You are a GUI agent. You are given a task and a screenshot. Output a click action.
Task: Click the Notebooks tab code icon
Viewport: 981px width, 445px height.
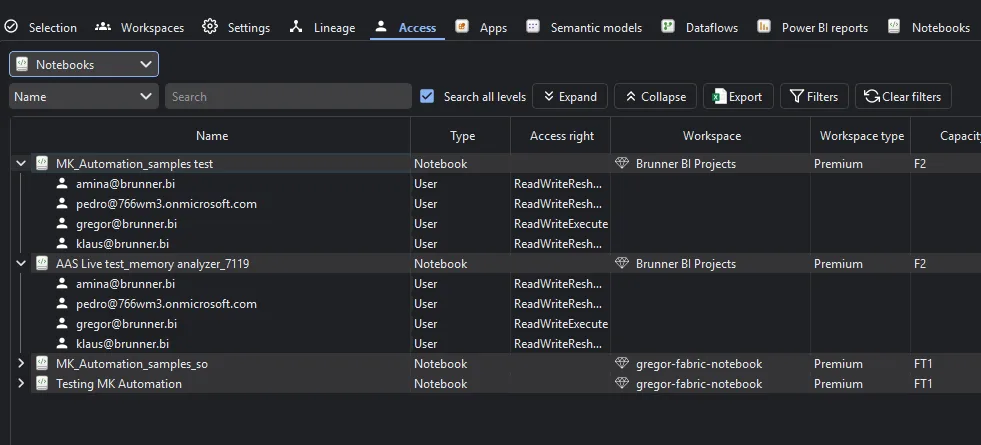[x=893, y=26]
